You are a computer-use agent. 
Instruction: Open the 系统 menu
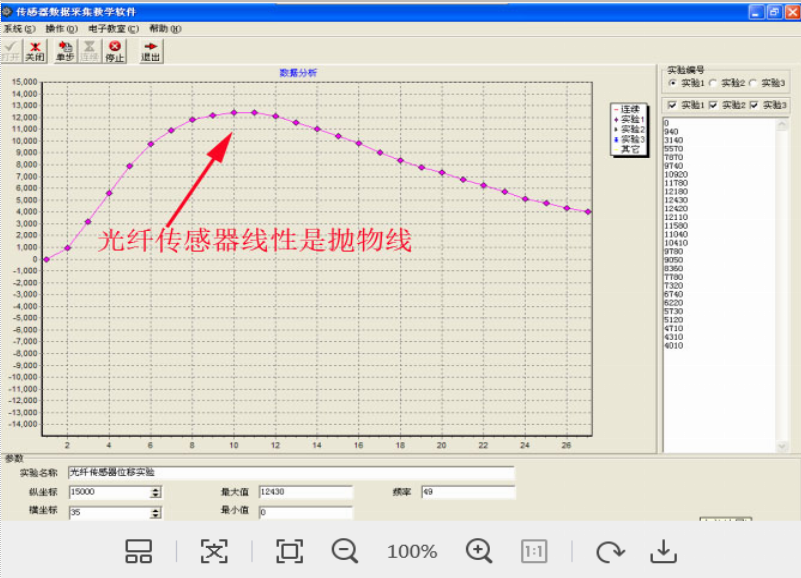[19, 29]
